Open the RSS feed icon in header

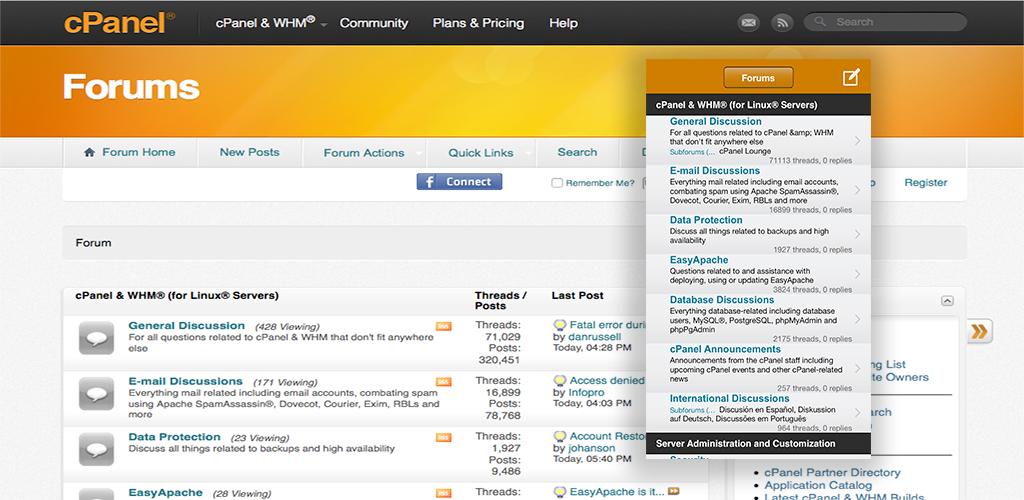tap(782, 23)
